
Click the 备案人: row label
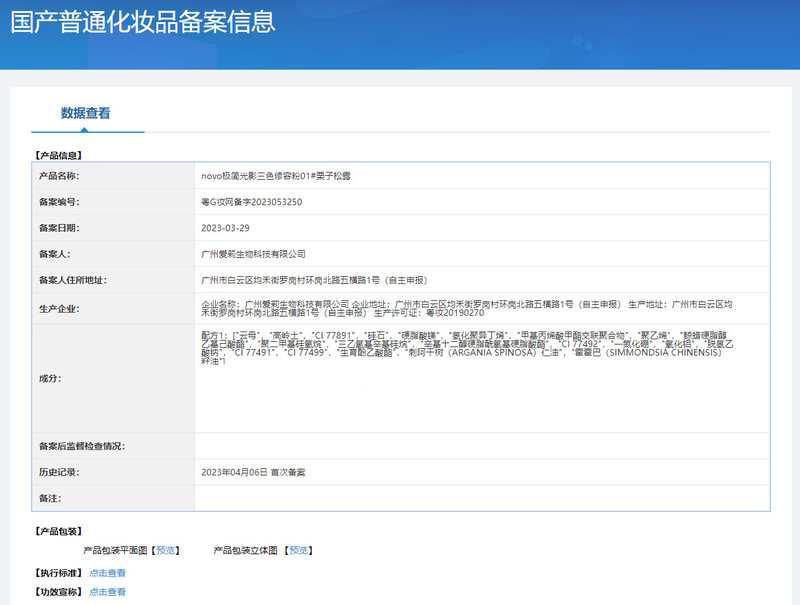[x=55, y=254]
